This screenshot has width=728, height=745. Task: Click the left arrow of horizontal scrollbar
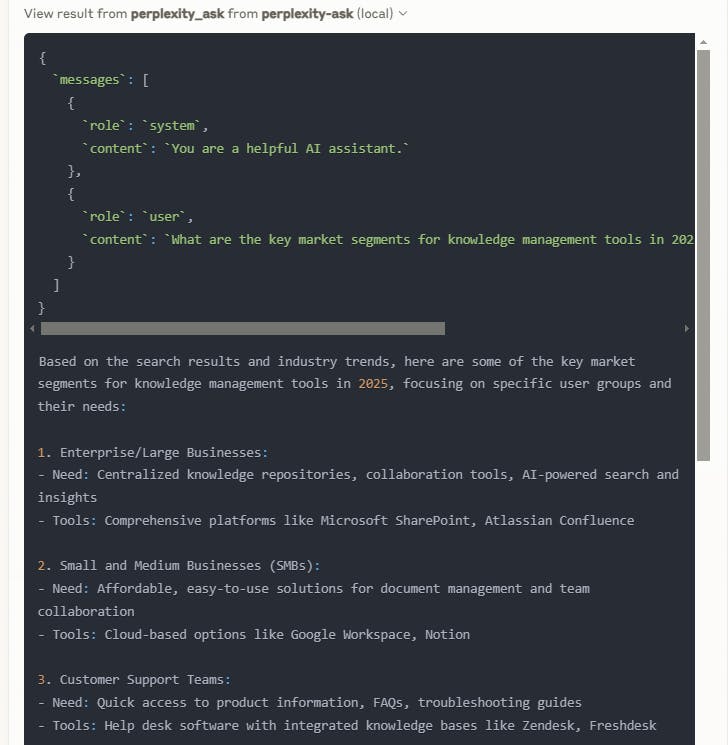33,328
